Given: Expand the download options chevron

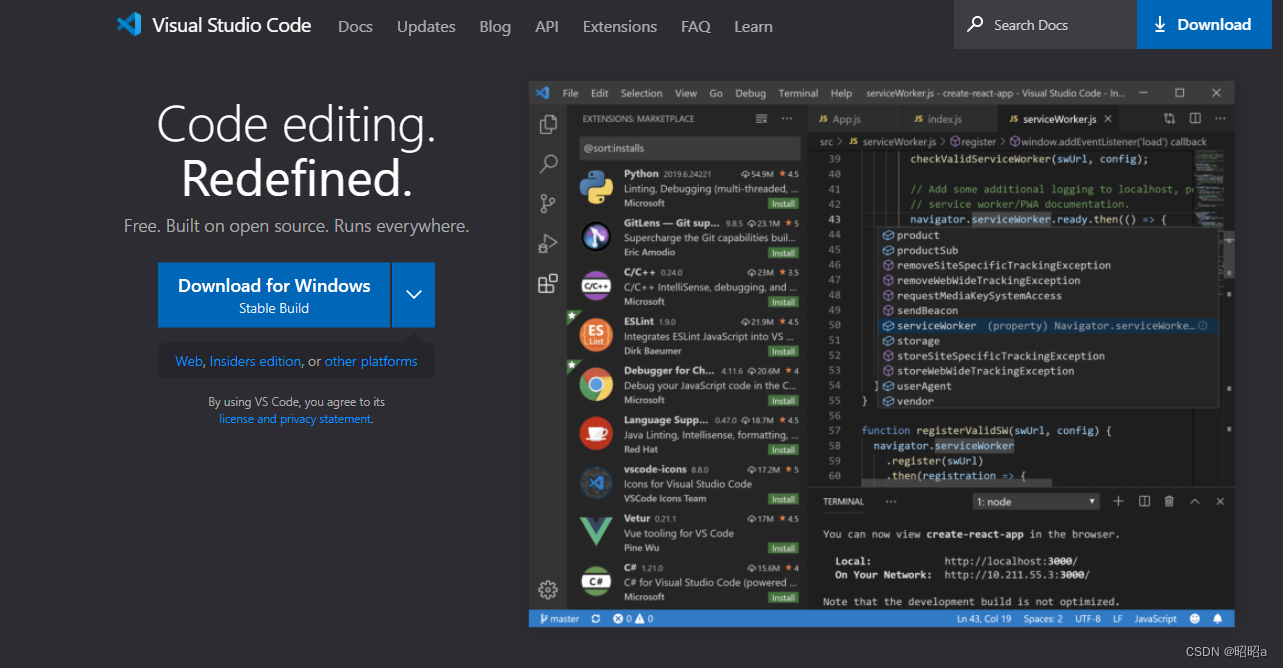Looking at the screenshot, I should pyautogui.click(x=414, y=295).
